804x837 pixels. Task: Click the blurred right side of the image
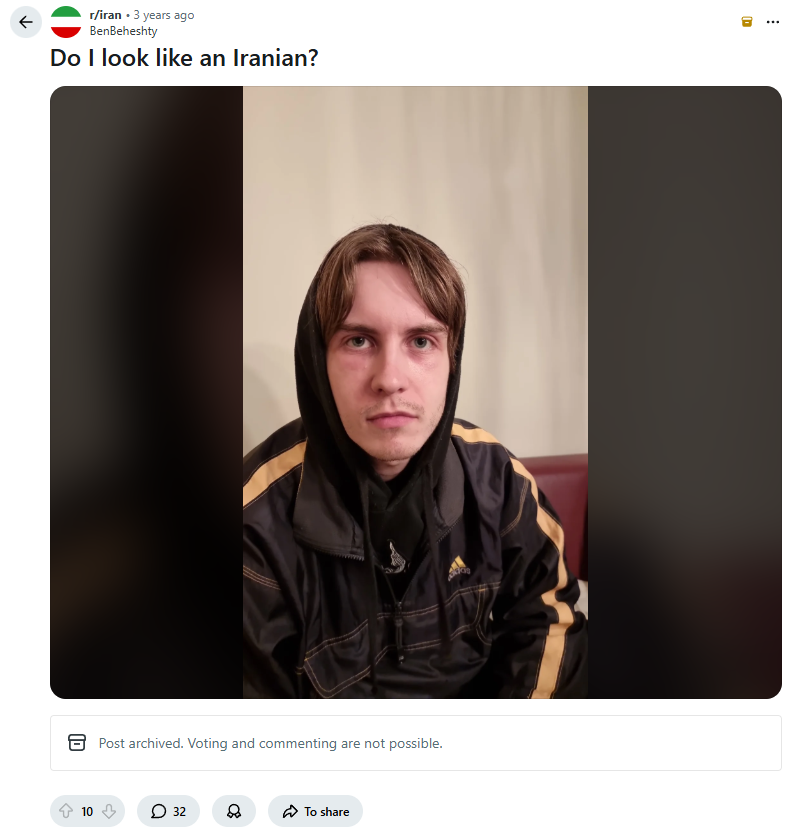684,392
